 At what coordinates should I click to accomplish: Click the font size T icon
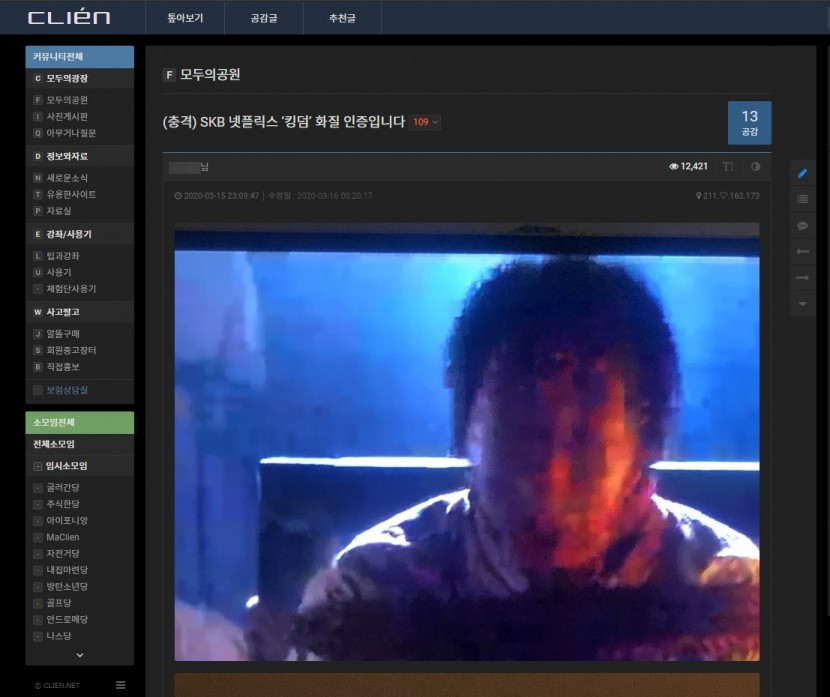click(728, 166)
